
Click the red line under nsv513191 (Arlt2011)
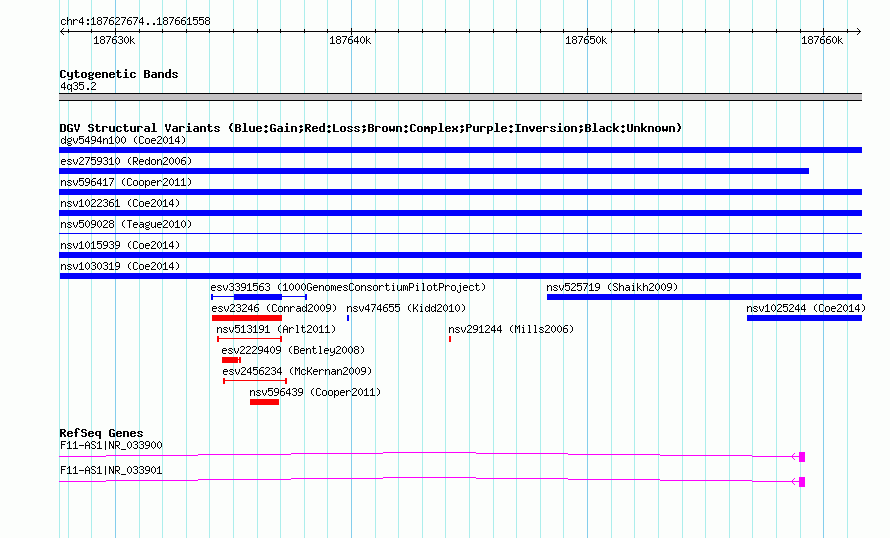pyautogui.click(x=249, y=339)
